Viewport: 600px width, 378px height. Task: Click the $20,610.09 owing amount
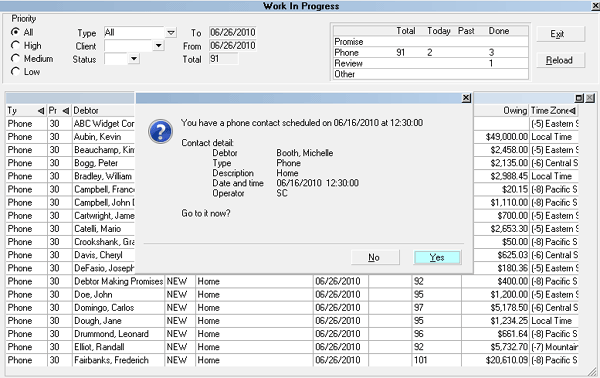click(506, 360)
